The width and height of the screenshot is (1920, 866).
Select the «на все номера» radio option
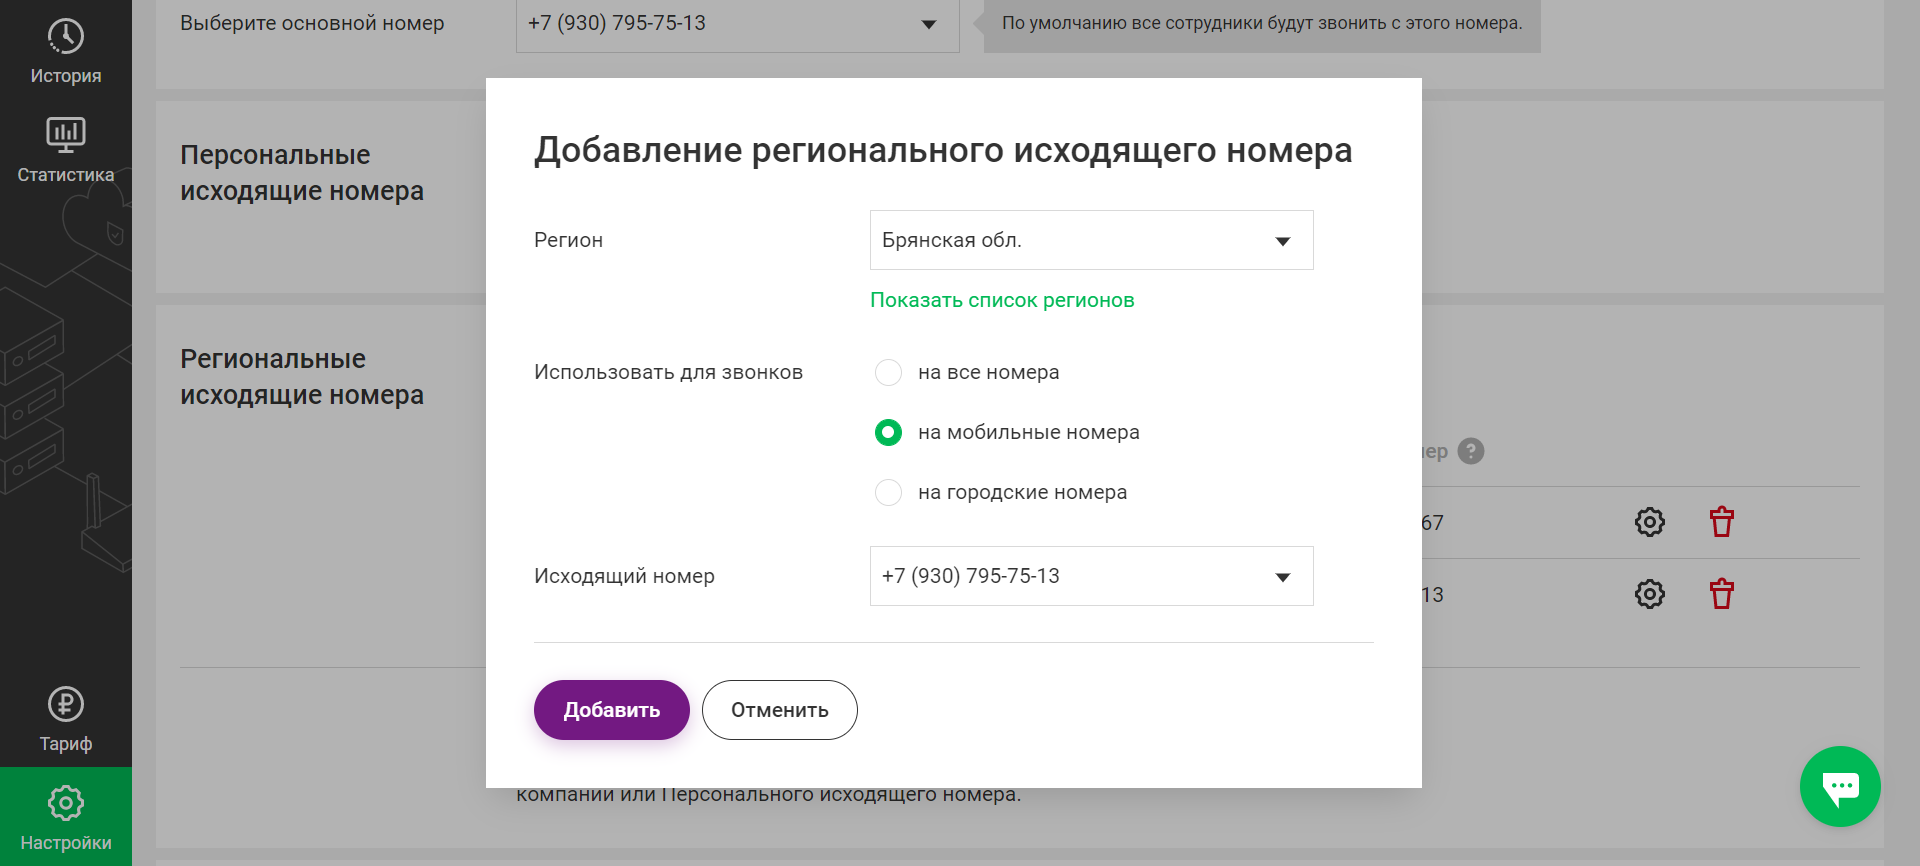[x=888, y=372]
